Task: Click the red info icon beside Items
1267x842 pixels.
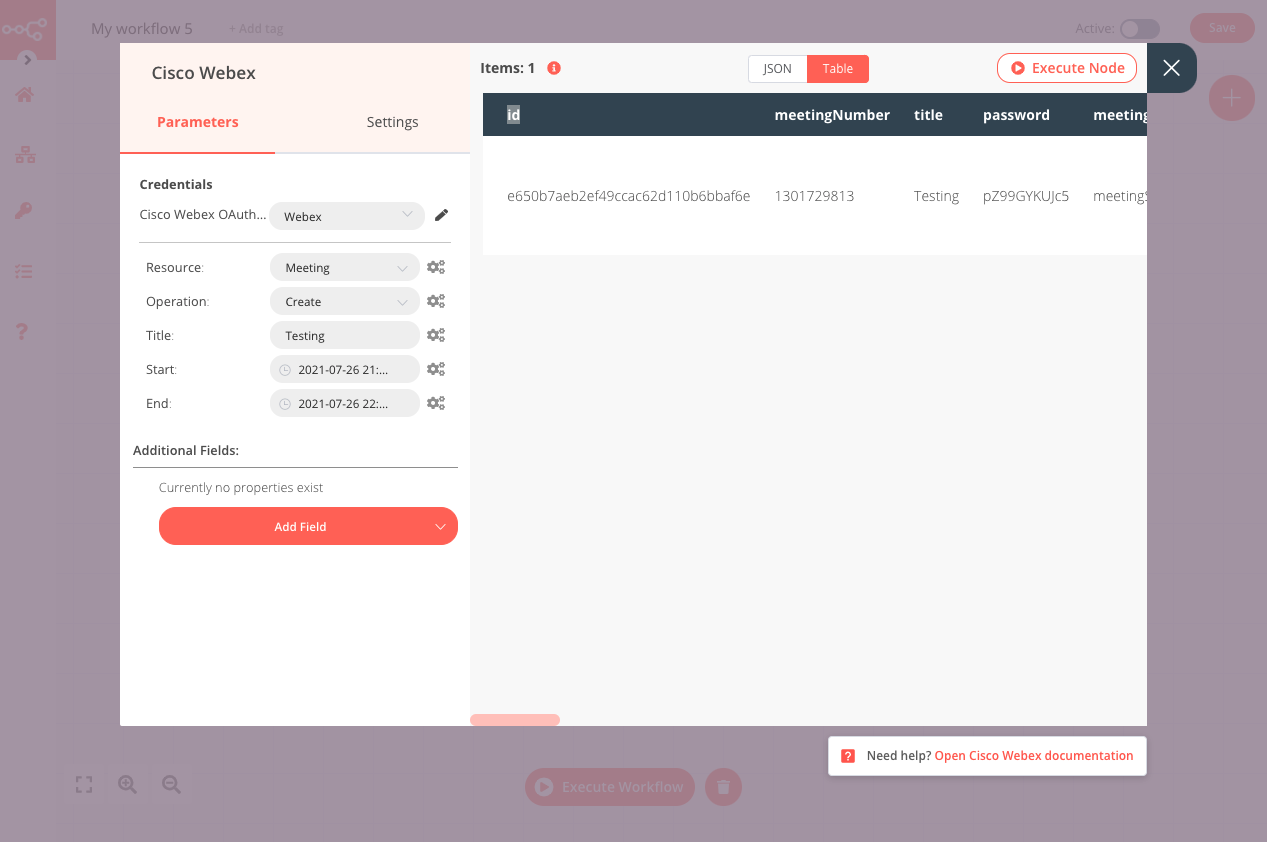Action: tap(554, 69)
